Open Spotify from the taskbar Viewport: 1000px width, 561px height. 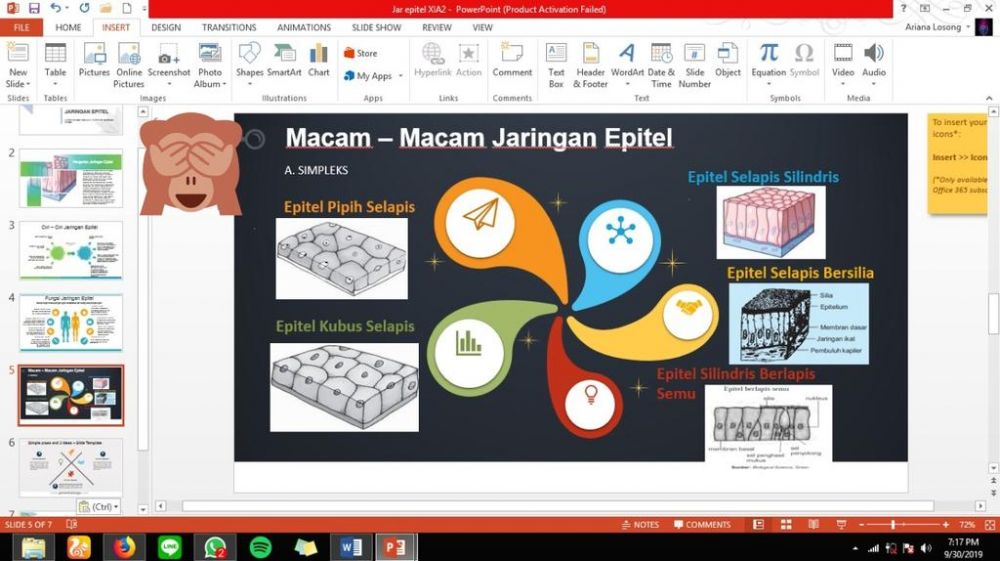[x=260, y=547]
